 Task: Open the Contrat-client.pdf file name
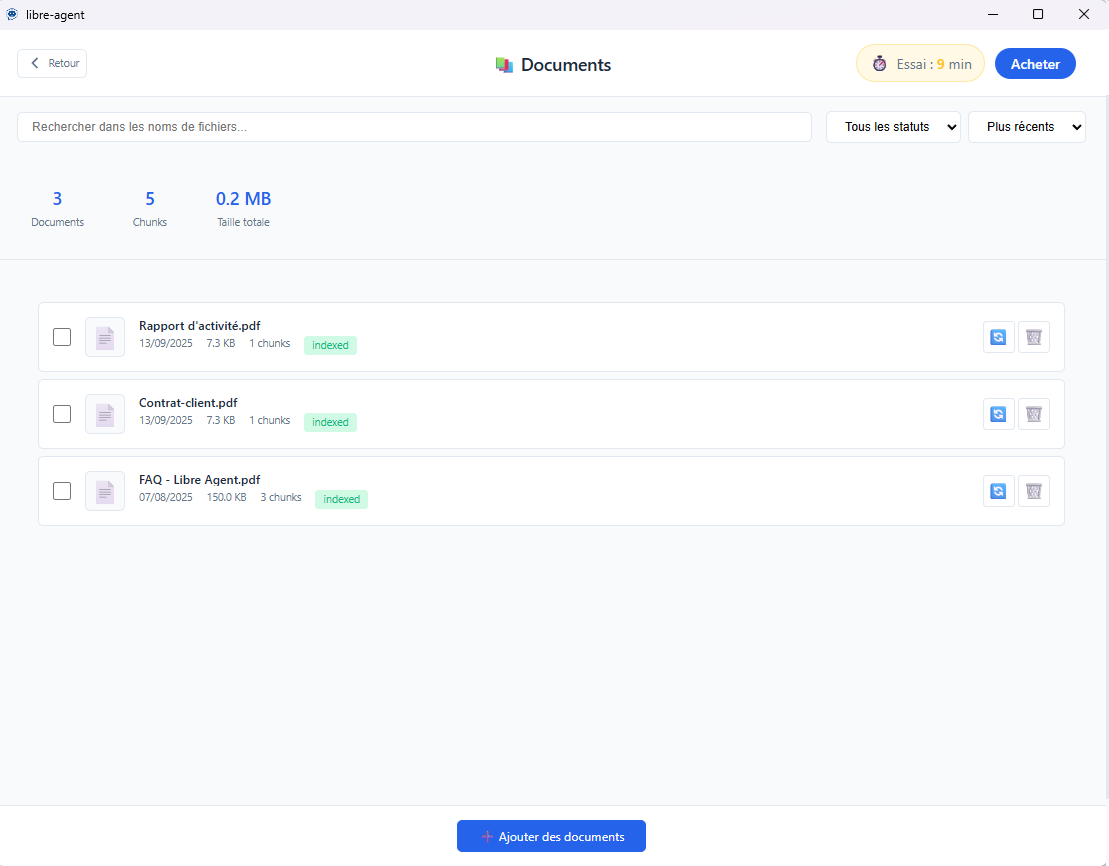(188, 403)
